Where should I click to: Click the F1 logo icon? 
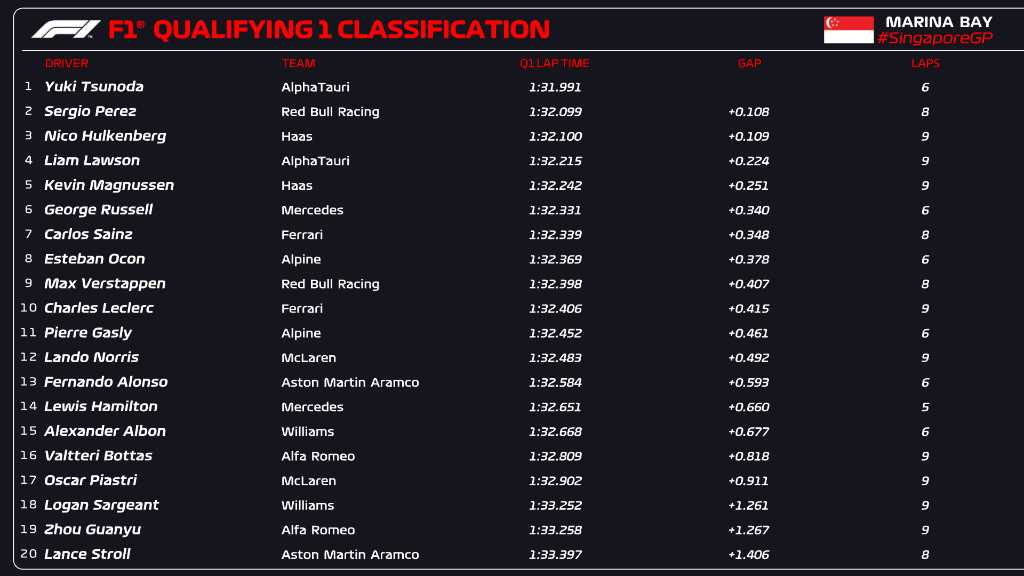click(66, 30)
